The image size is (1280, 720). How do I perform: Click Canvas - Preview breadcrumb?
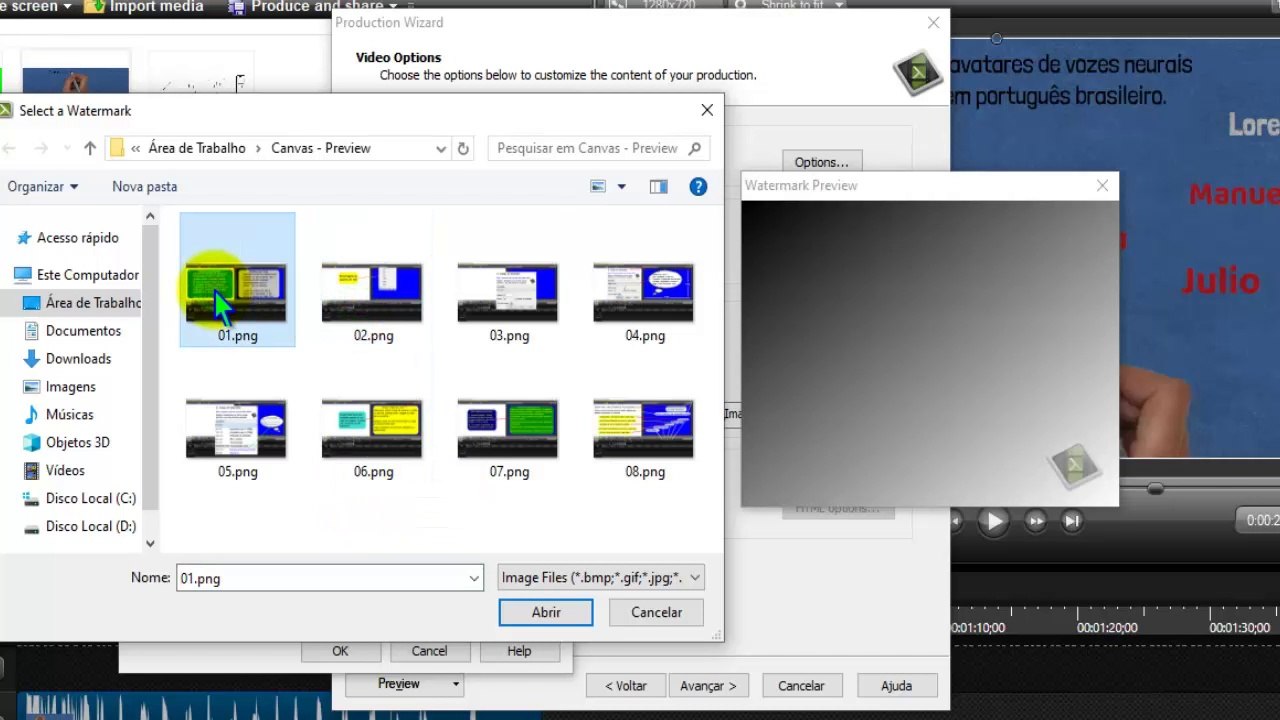tap(321, 148)
